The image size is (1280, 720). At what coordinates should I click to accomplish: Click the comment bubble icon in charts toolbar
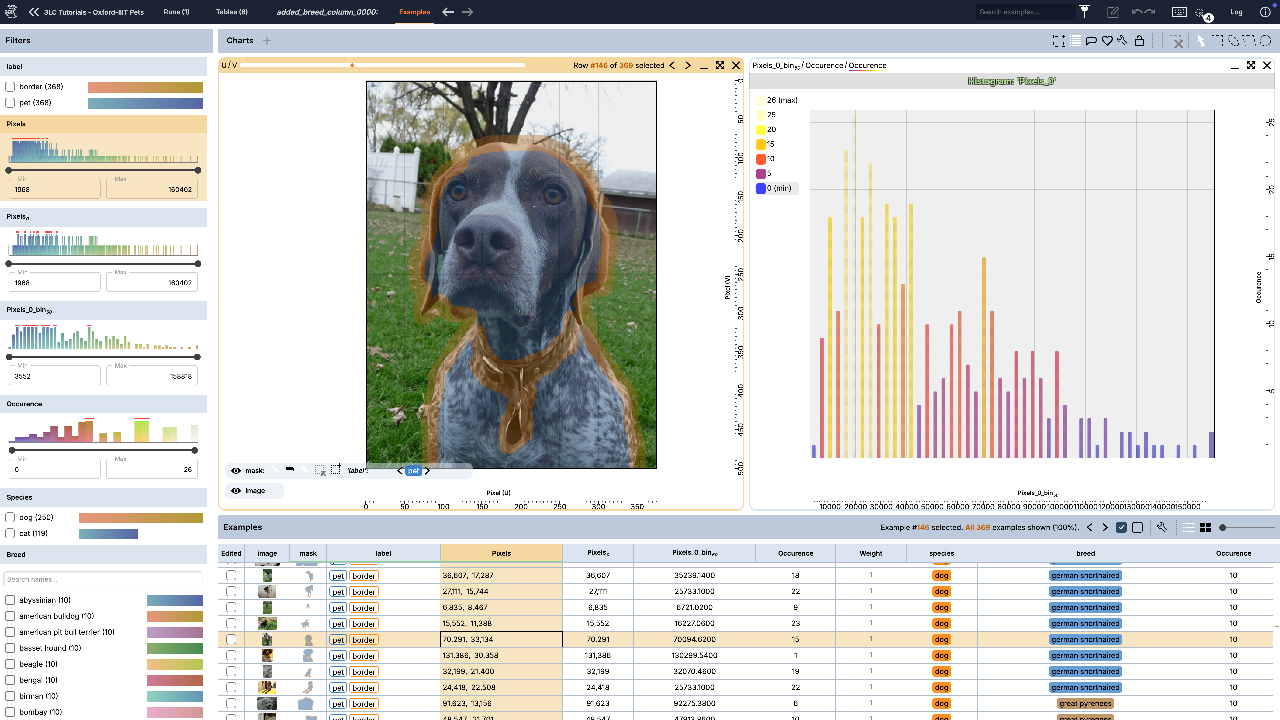(1091, 41)
